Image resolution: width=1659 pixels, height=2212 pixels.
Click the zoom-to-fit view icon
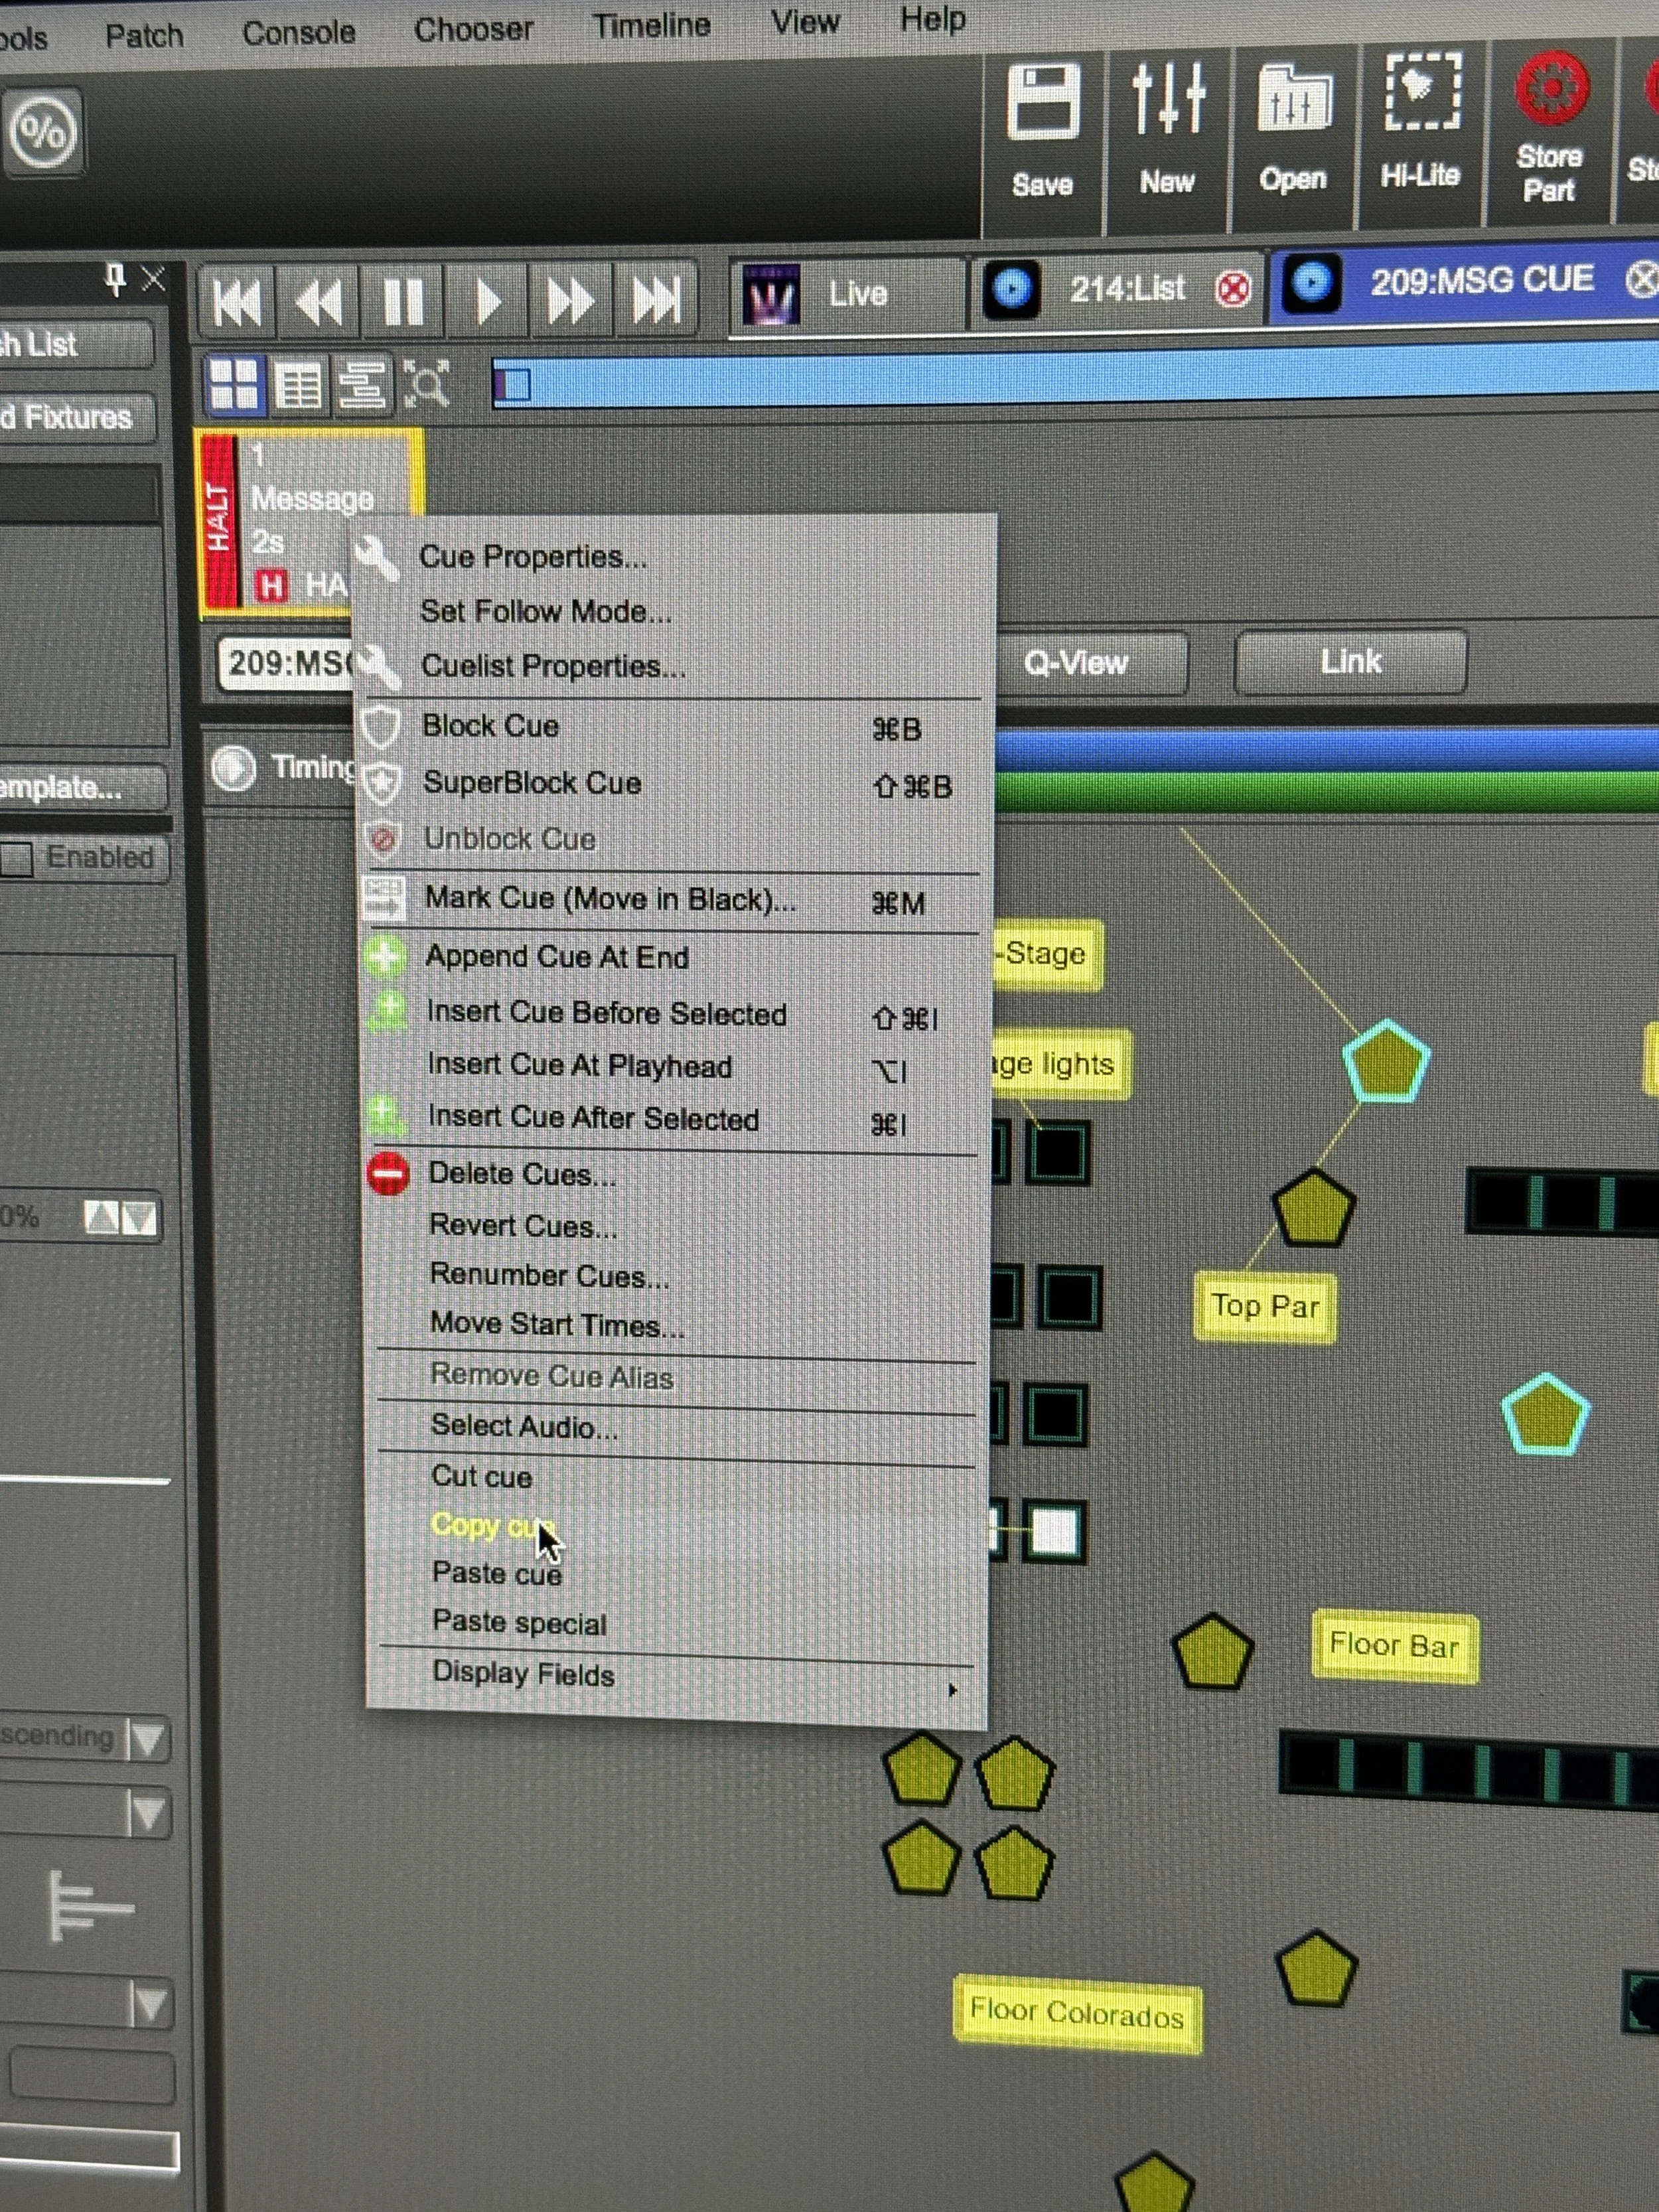[427, 384]
